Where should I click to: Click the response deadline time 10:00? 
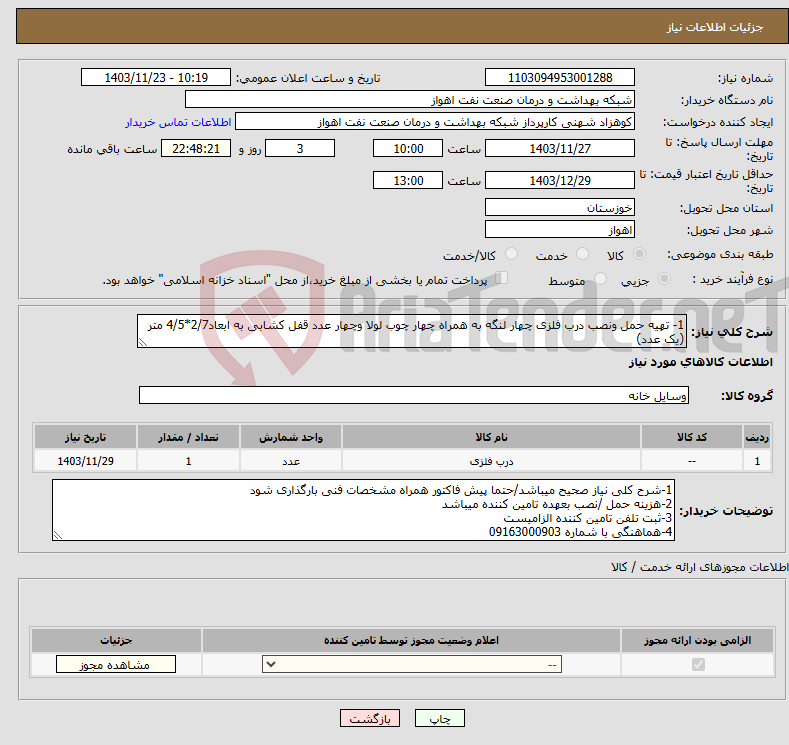[408, 148]
